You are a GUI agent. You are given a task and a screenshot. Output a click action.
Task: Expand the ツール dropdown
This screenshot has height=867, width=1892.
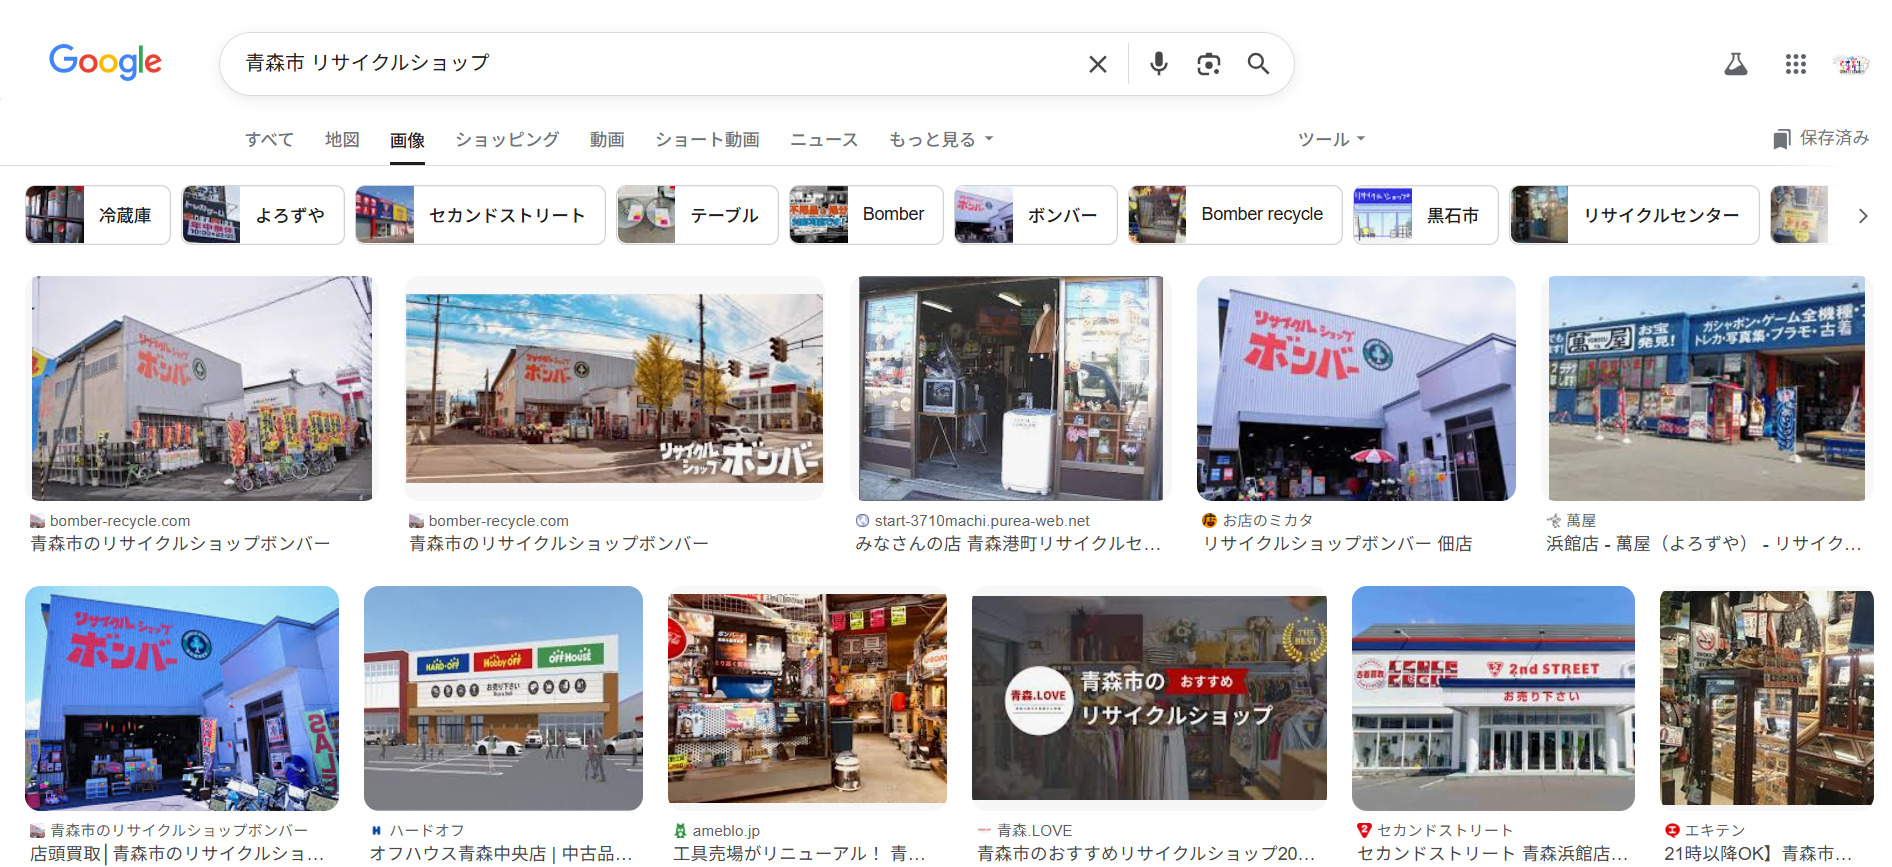click(1331, 140)
